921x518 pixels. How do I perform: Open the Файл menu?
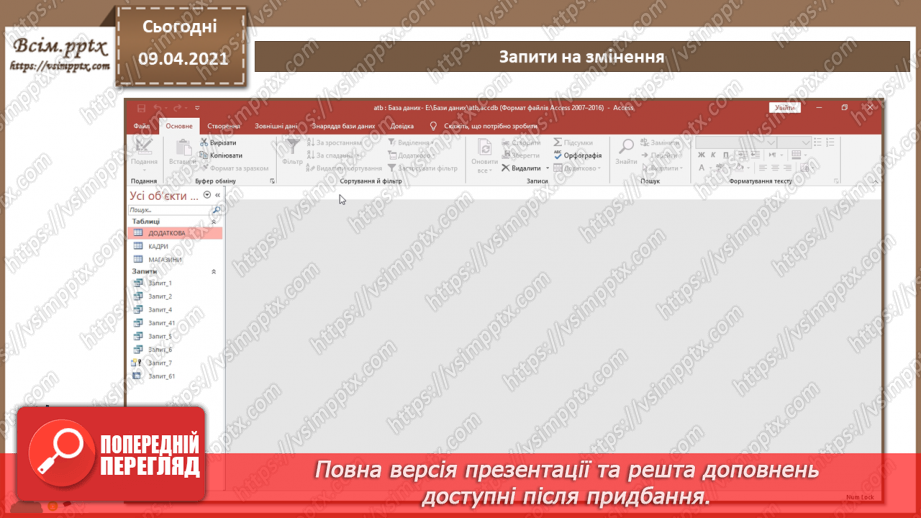click(141, 126)
